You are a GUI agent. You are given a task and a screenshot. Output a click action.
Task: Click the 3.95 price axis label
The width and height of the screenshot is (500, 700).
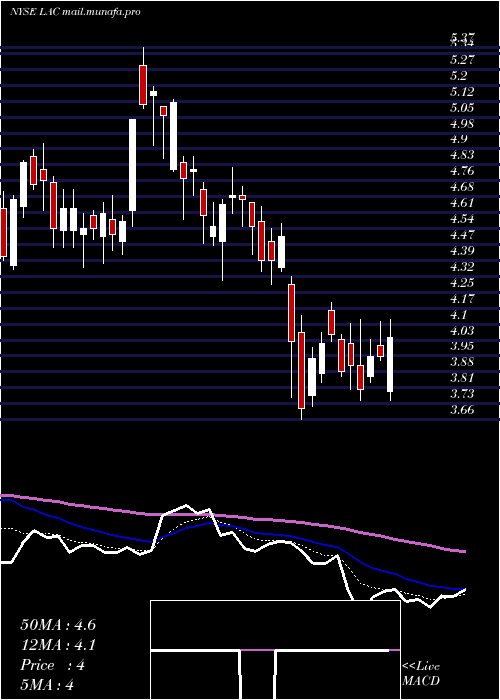(x=462, y=346)
